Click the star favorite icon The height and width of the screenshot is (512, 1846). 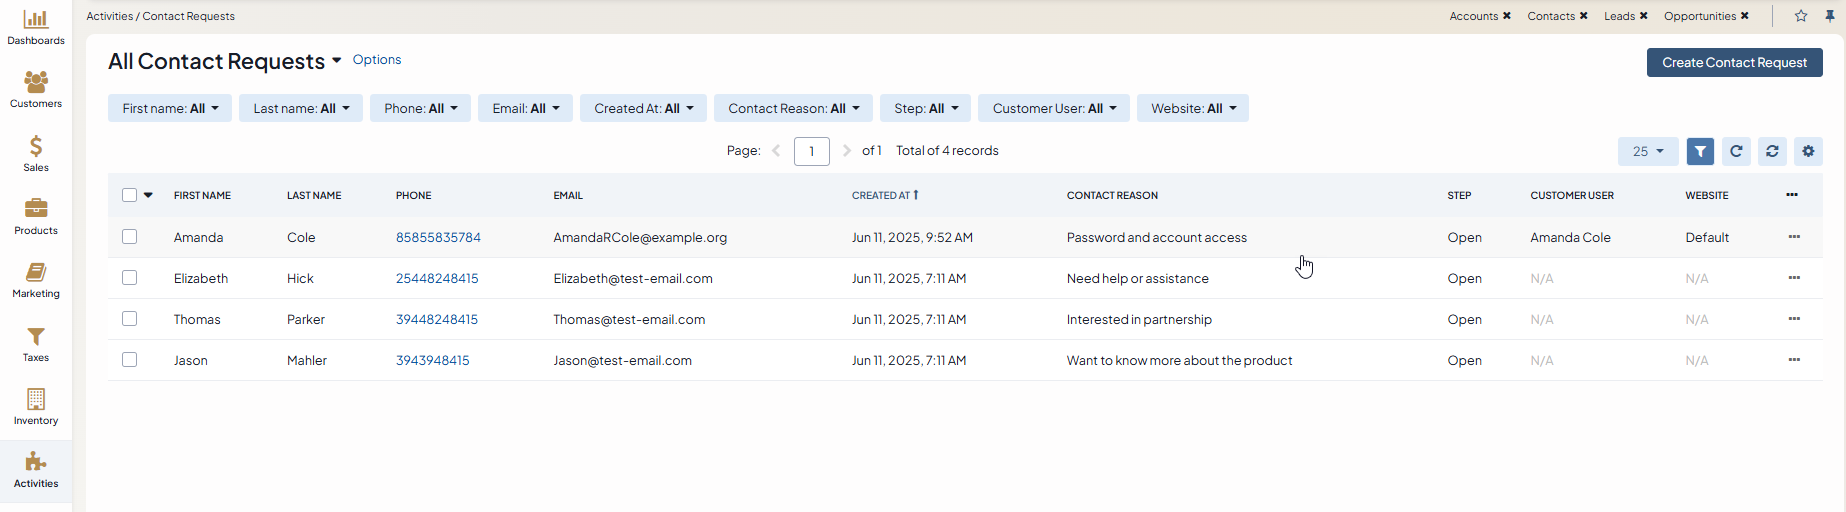1801,16
